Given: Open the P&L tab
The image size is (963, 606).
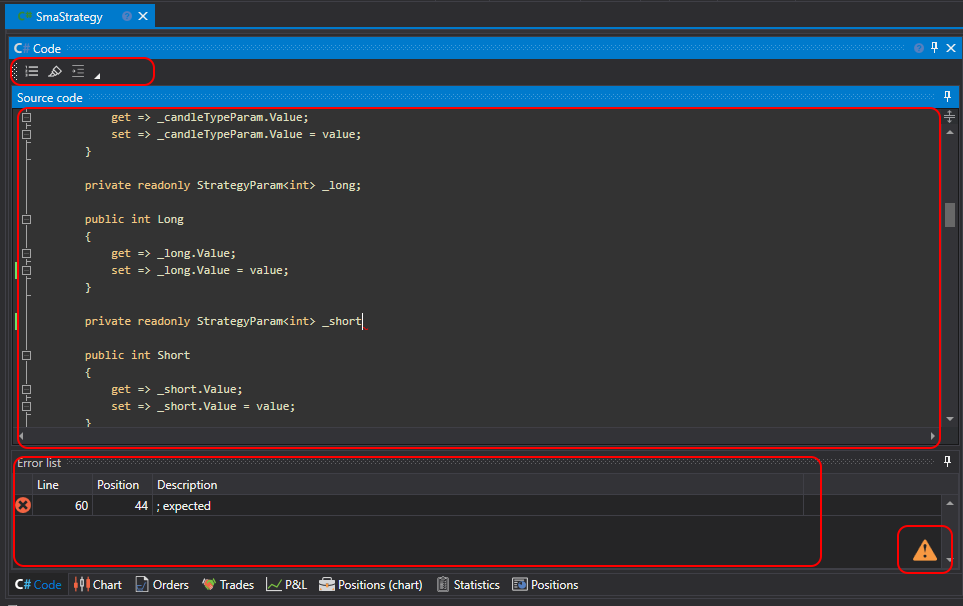Looking at the screenshot, I should tap(286, 585).
